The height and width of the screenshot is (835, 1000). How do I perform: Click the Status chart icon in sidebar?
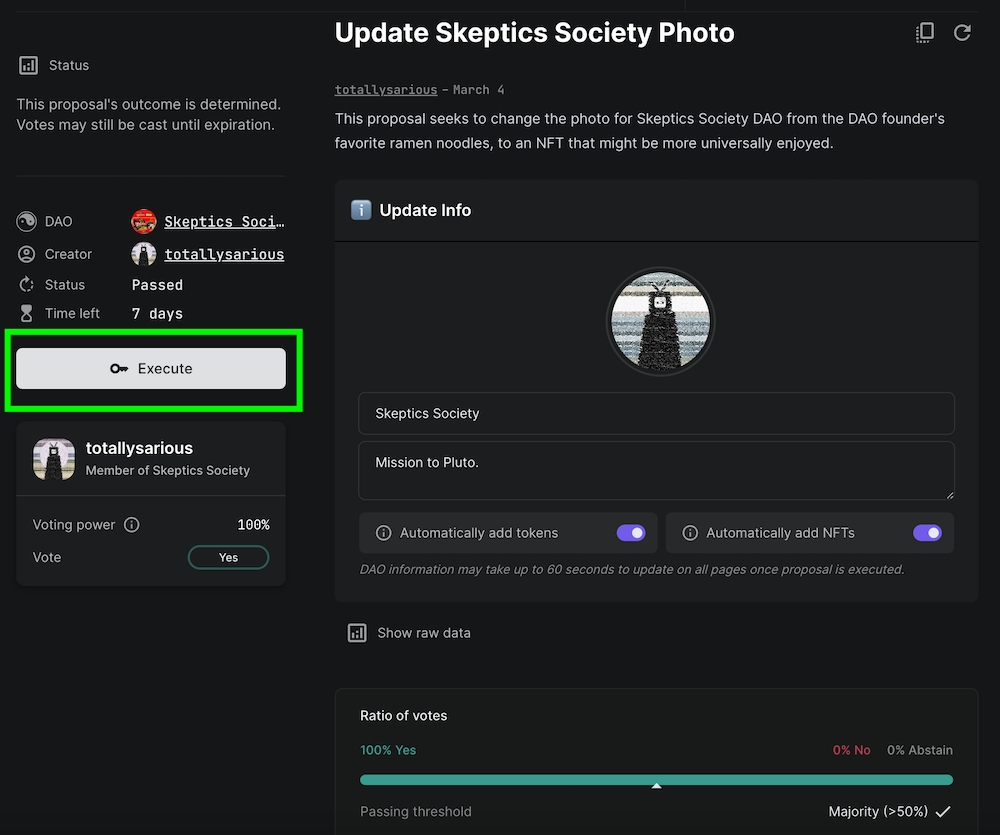tap(28, 66)
